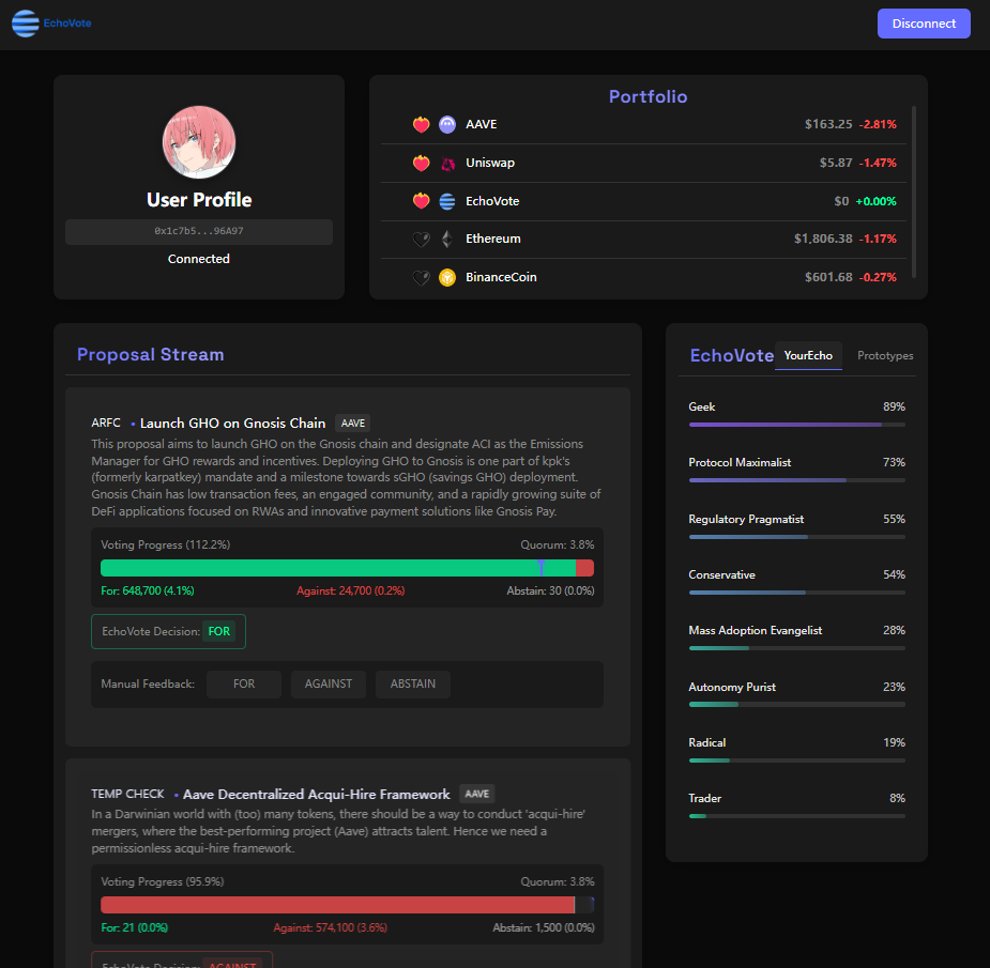Click the +0.00% change for EchoVote
The width and height of the screenshot is (990, 968).
coord(876,201)
